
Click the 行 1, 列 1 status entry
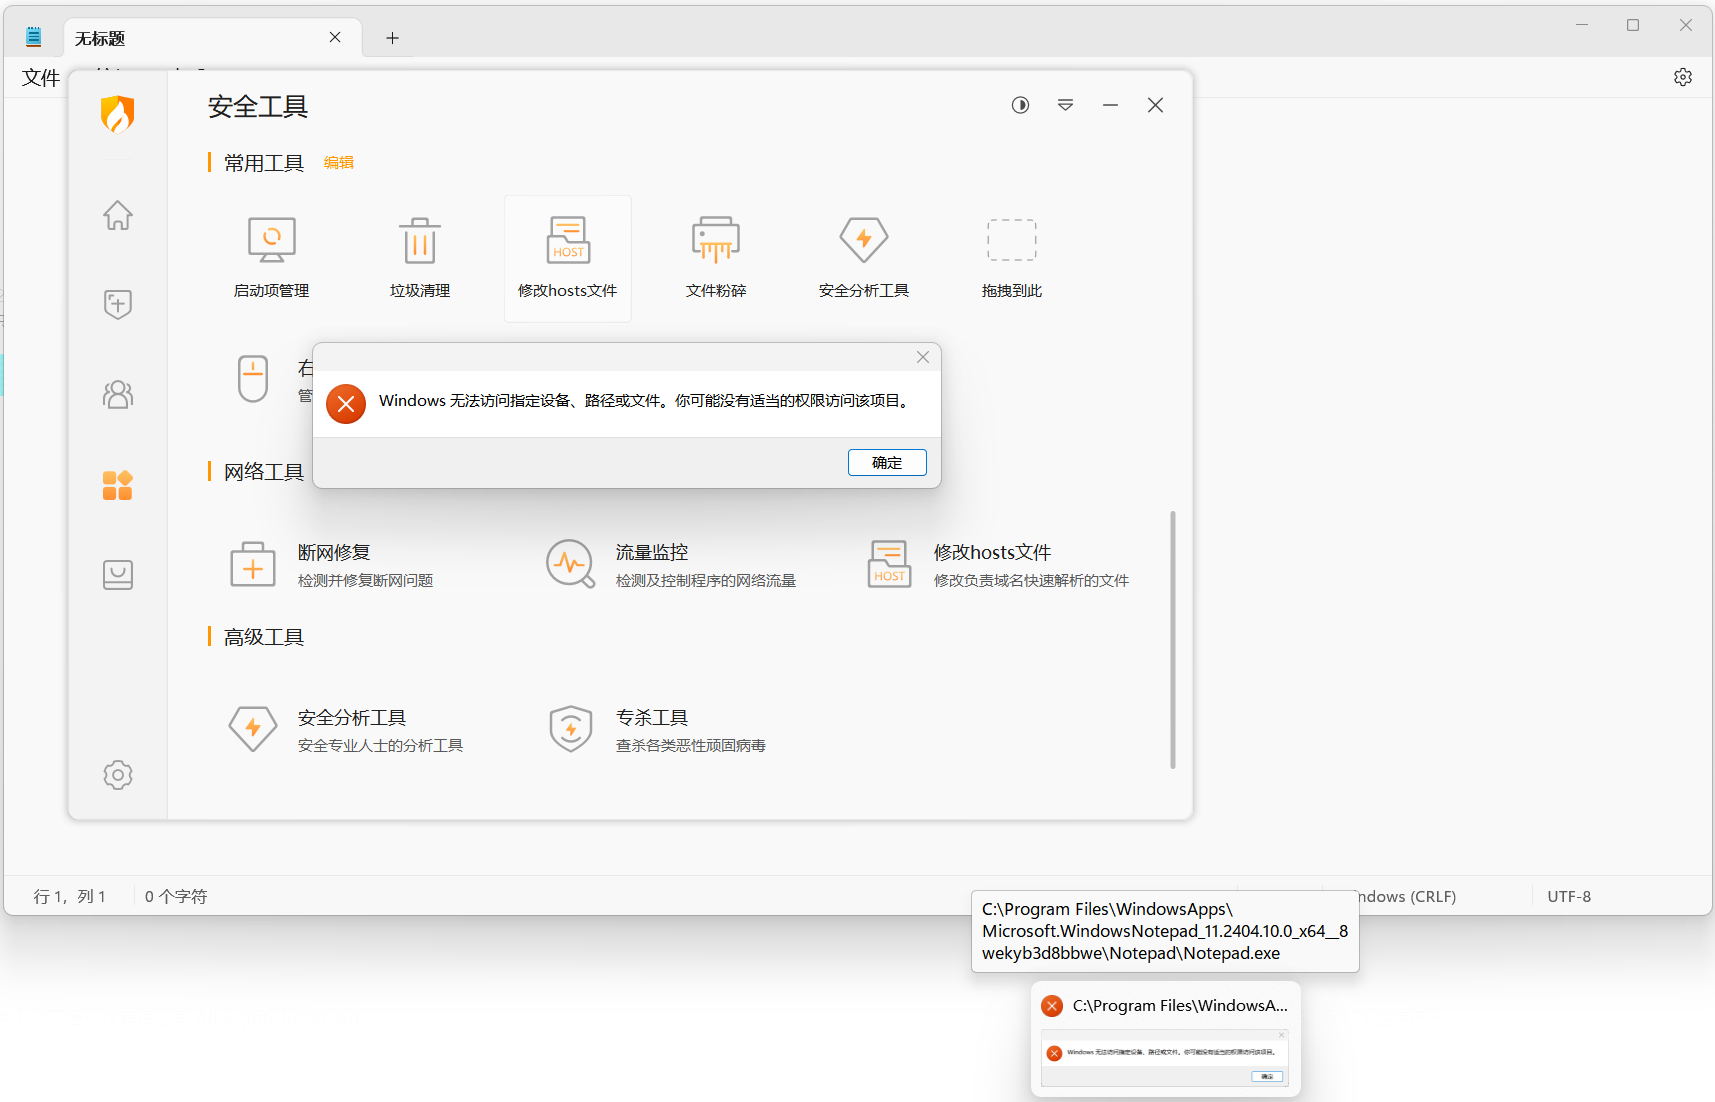pyautogui.click(x=70, y=896)
